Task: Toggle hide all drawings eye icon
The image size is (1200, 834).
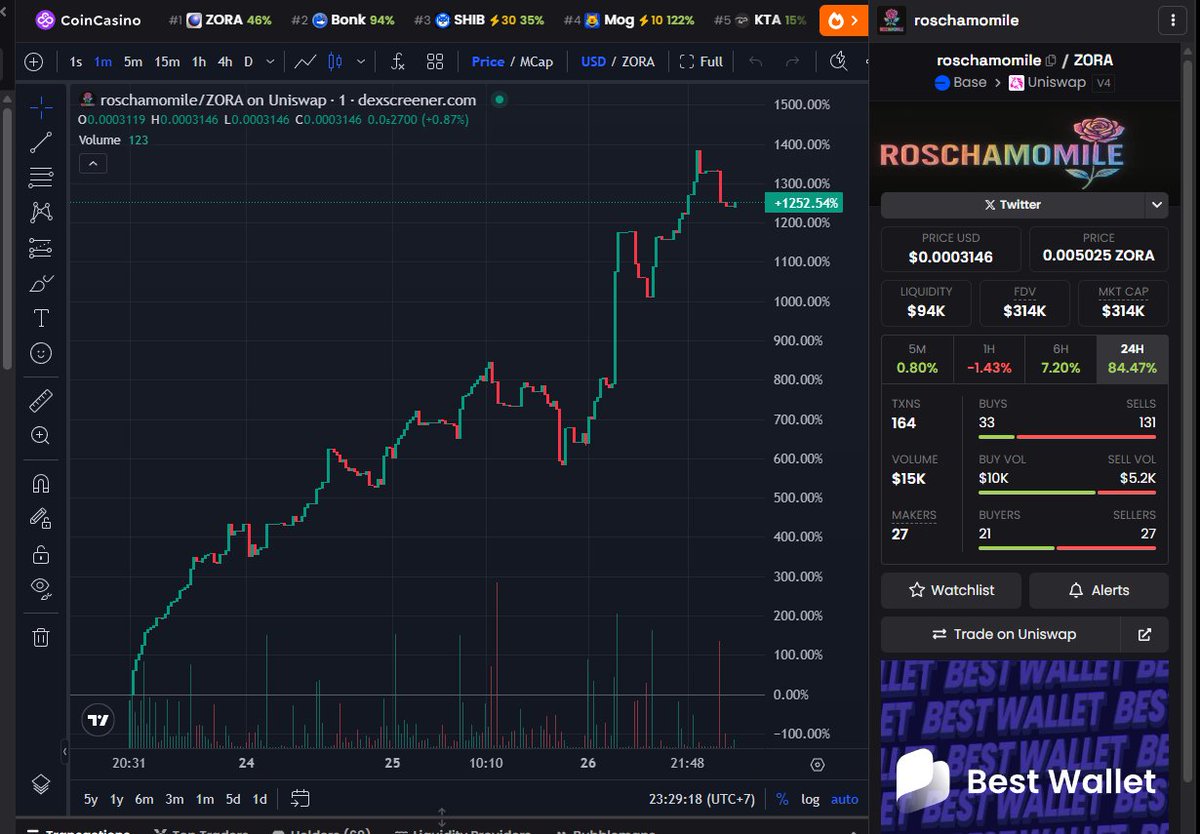Action: 41,588
